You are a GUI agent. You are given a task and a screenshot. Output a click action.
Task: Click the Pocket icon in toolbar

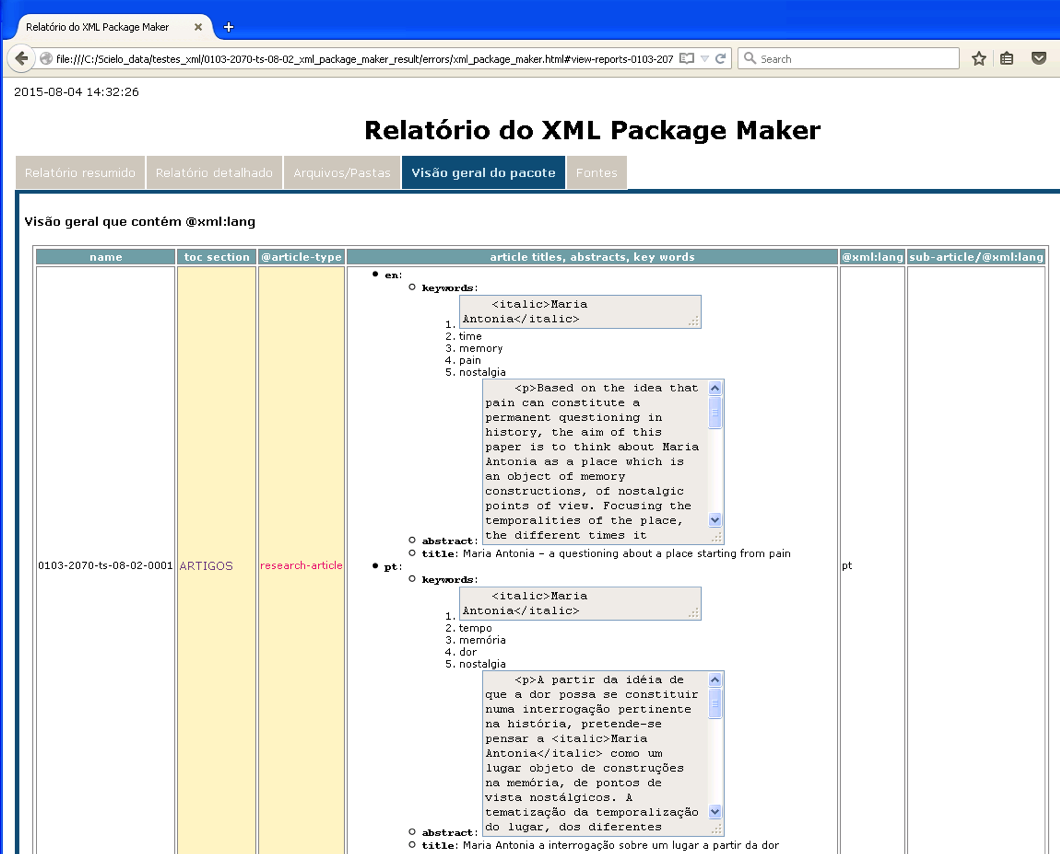tap(1039, 58)
